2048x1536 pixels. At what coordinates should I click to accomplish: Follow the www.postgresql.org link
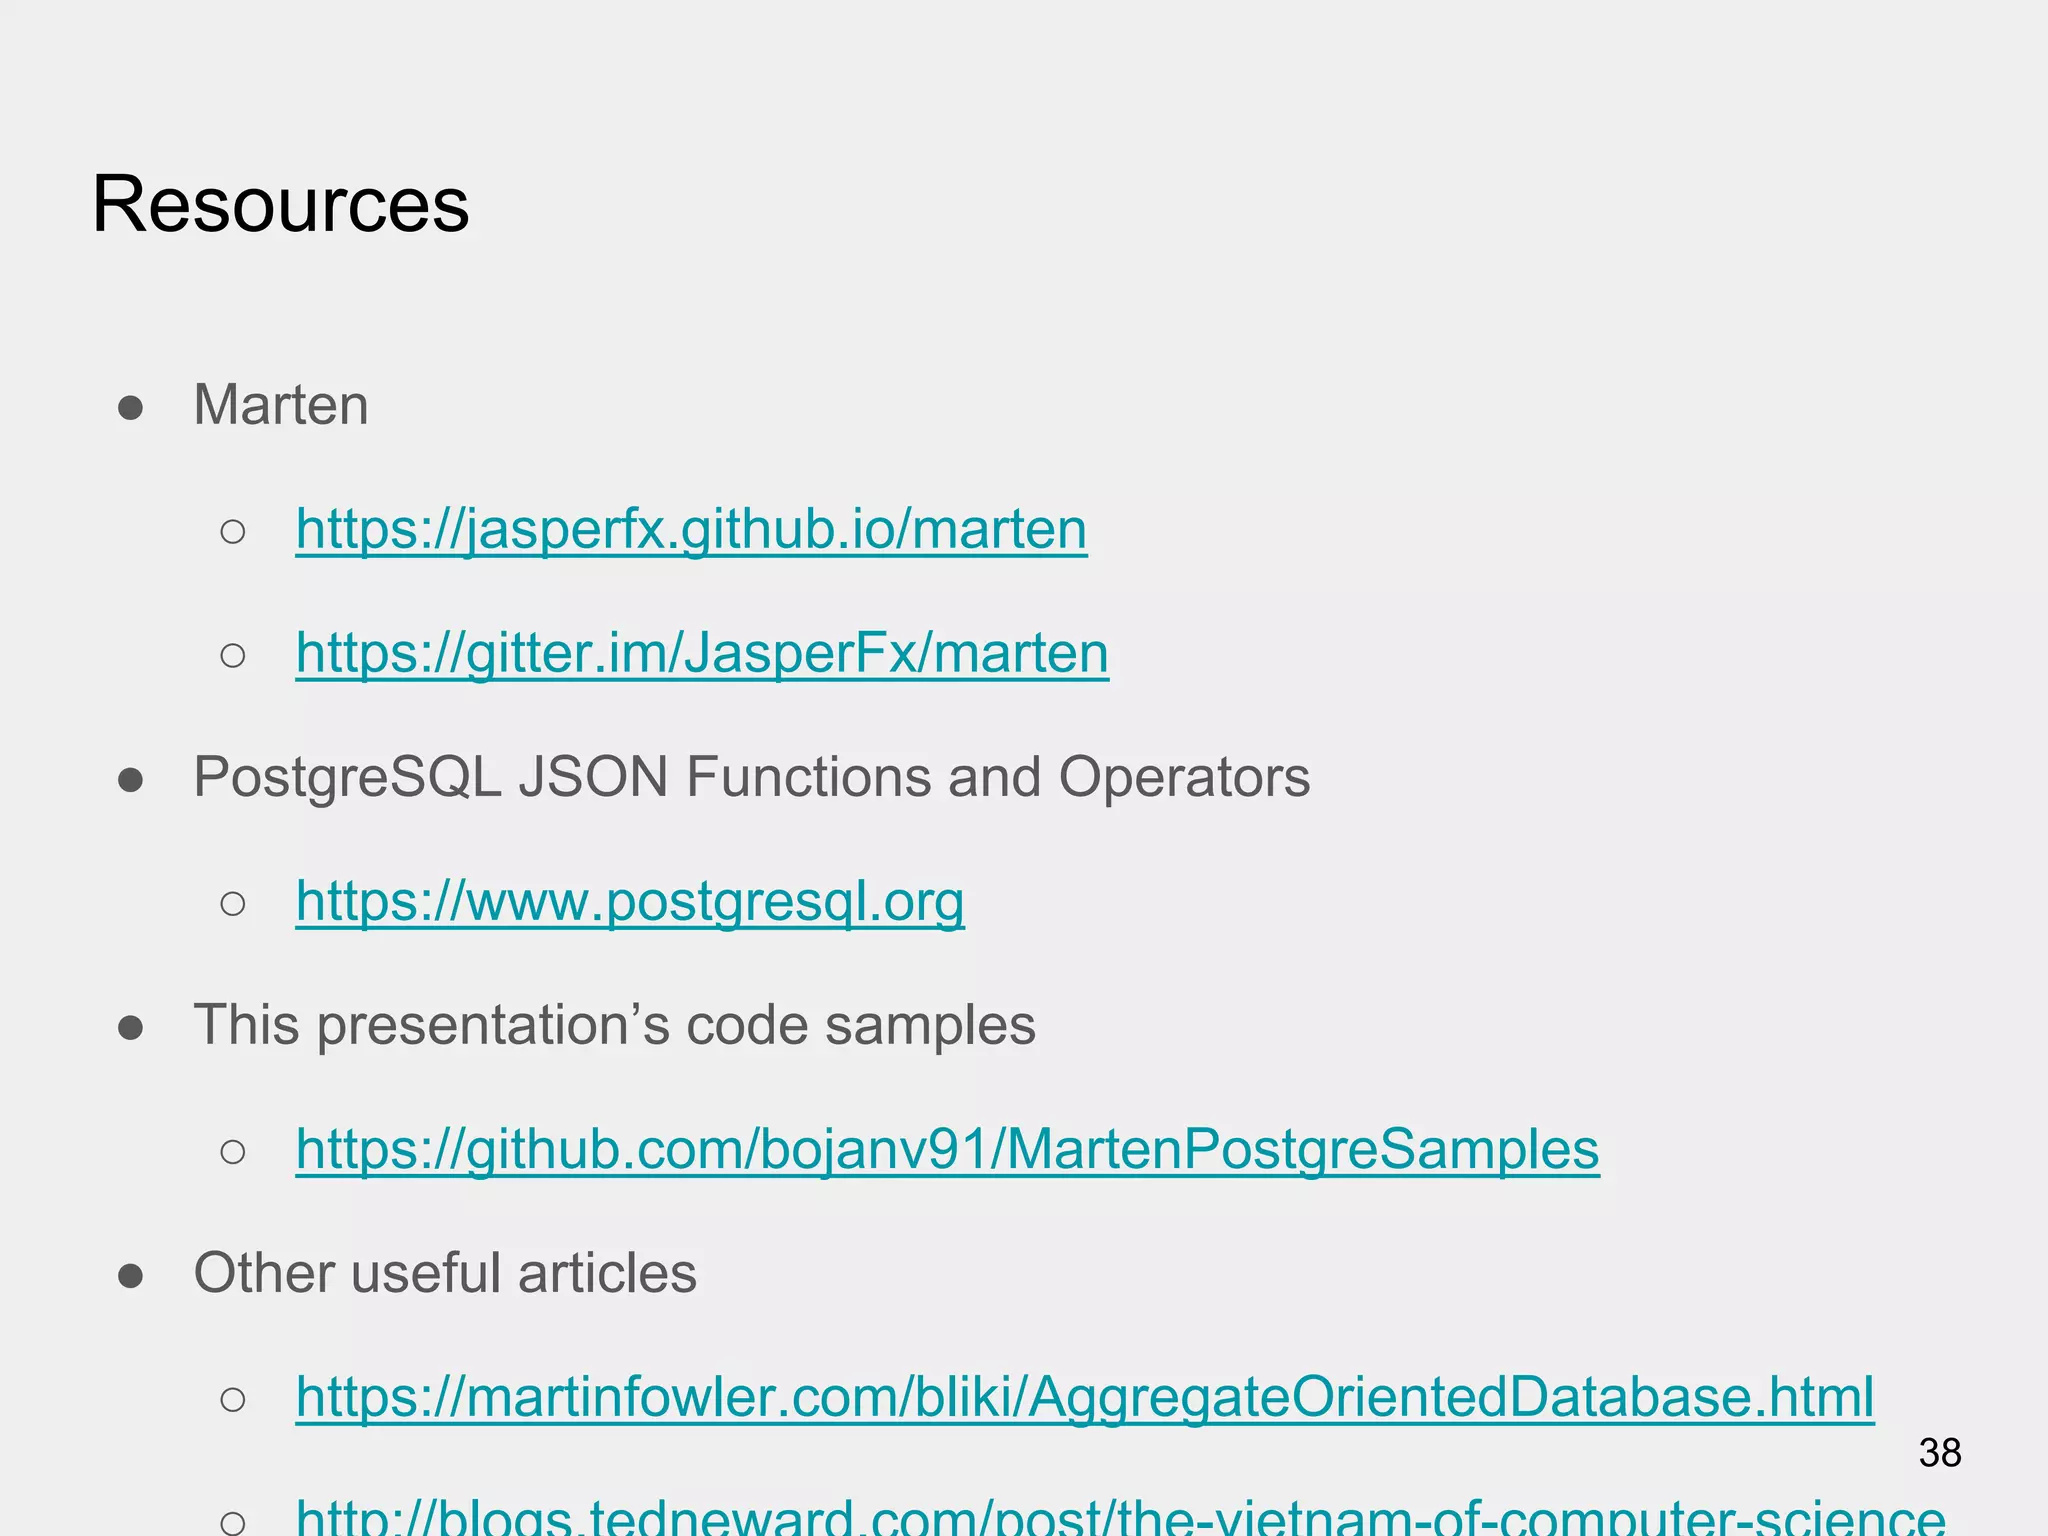point(630,901)
